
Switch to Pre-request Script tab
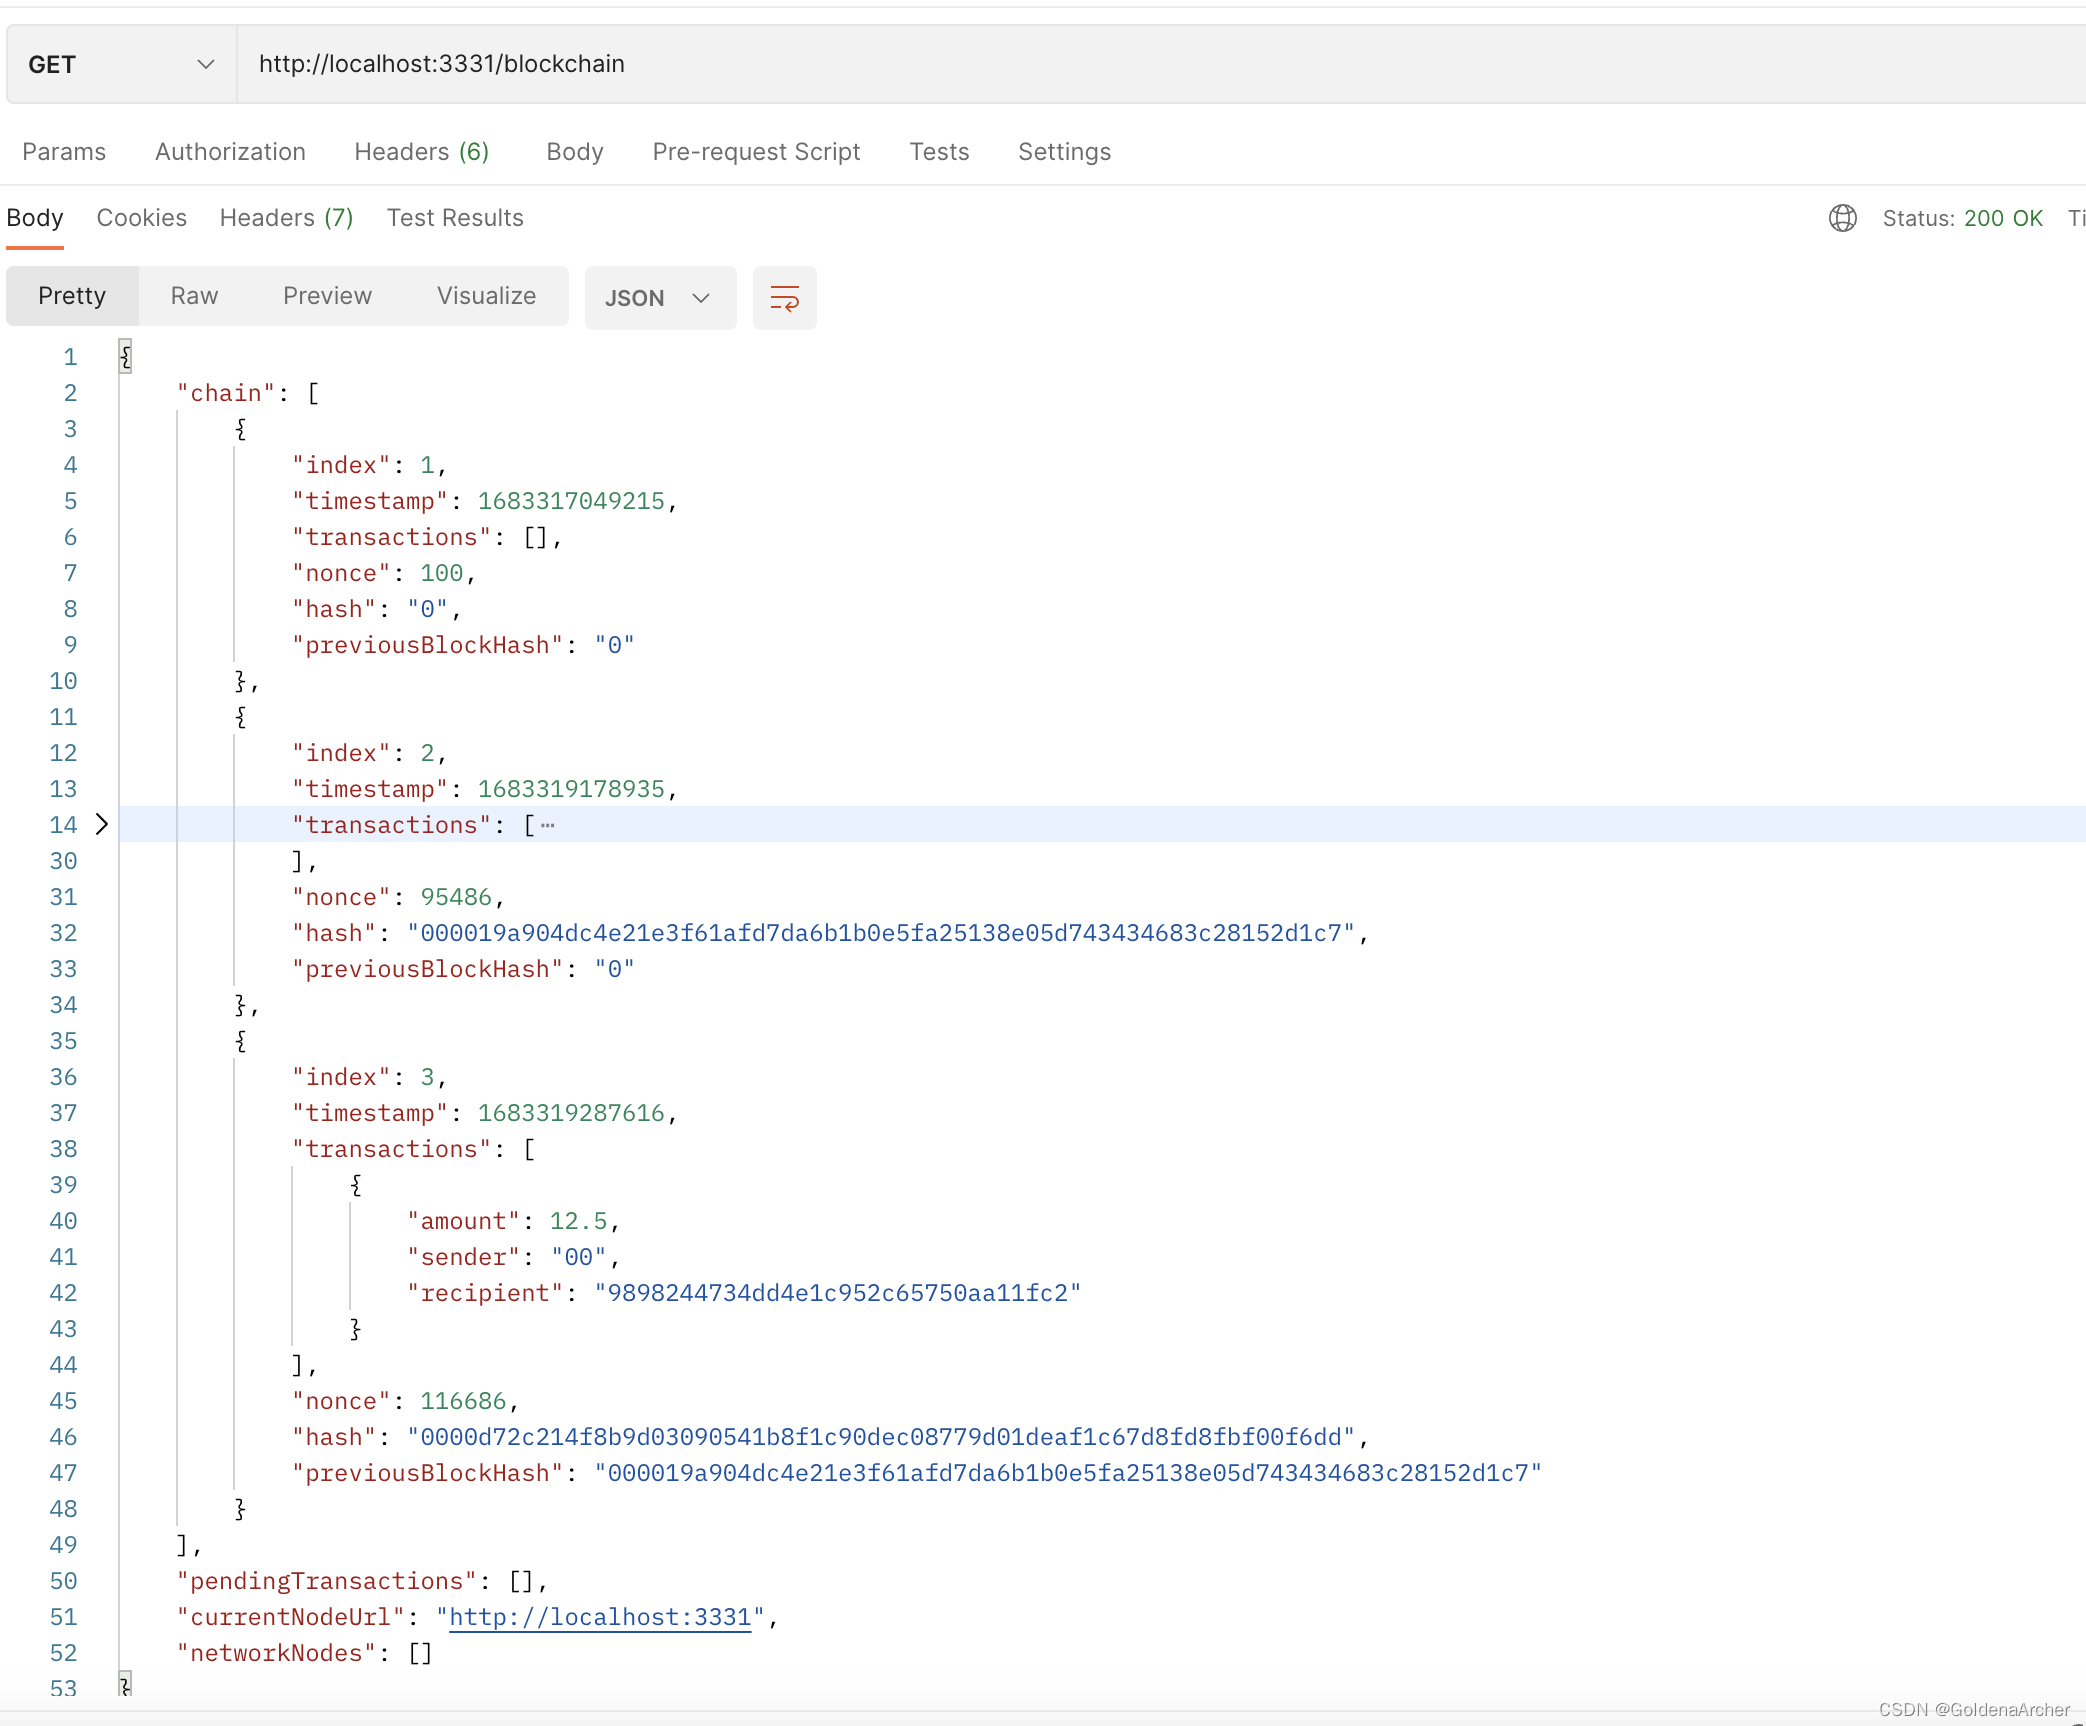point(756,152)
